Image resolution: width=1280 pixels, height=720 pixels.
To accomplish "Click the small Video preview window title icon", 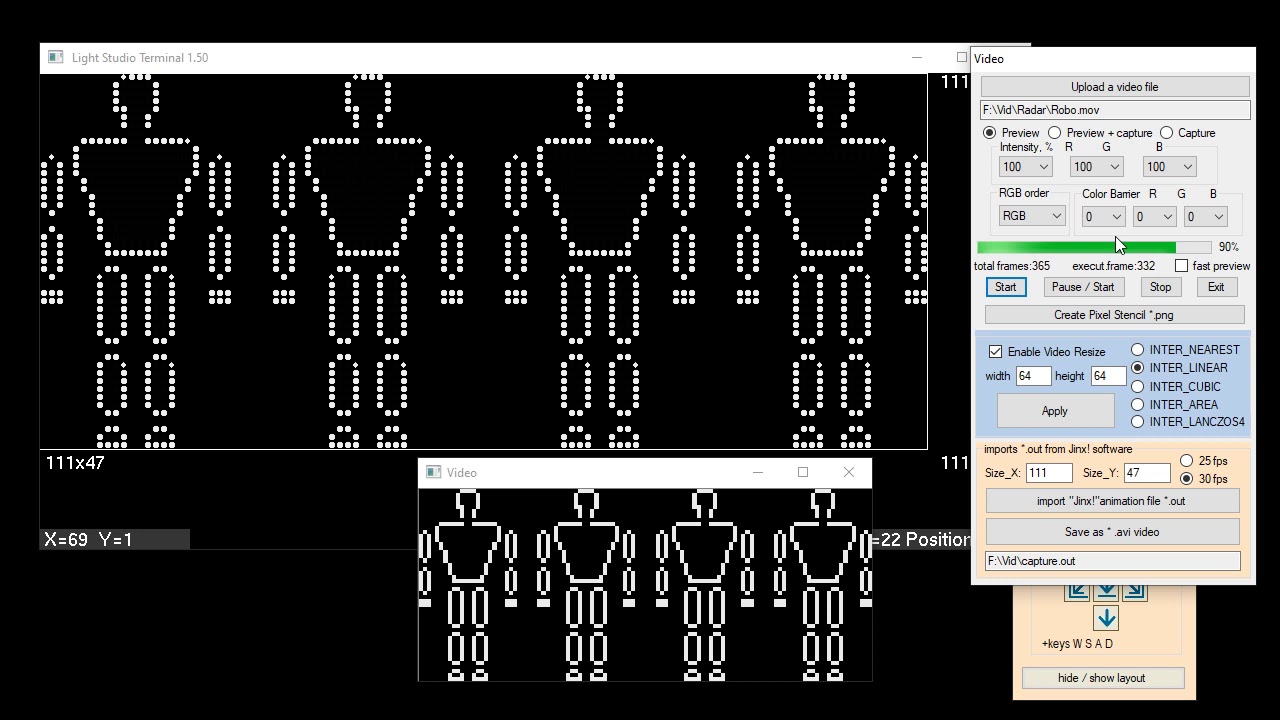I will (x=433, y=473).
